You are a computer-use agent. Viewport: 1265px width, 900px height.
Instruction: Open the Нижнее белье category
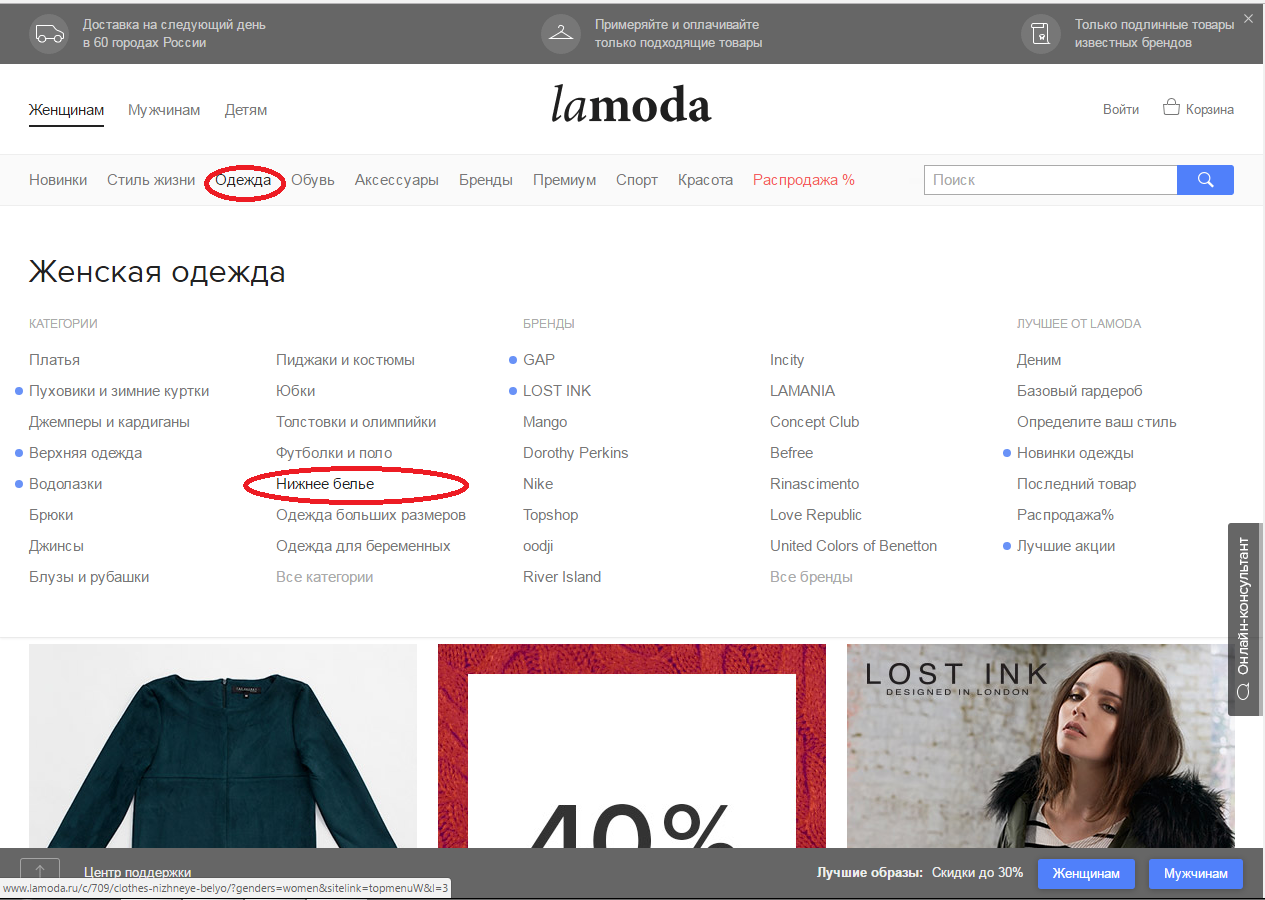pos(325,484)
